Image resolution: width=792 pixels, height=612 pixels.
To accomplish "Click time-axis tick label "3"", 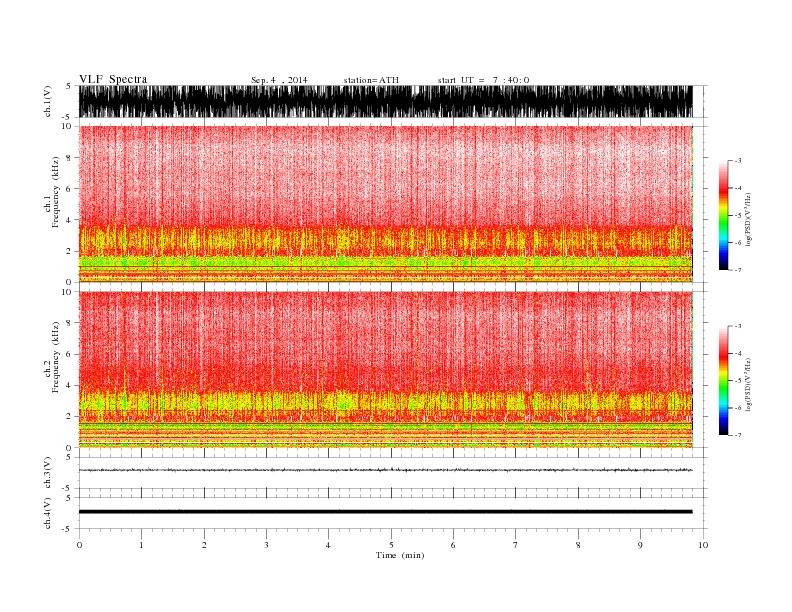I will (266, 545).
